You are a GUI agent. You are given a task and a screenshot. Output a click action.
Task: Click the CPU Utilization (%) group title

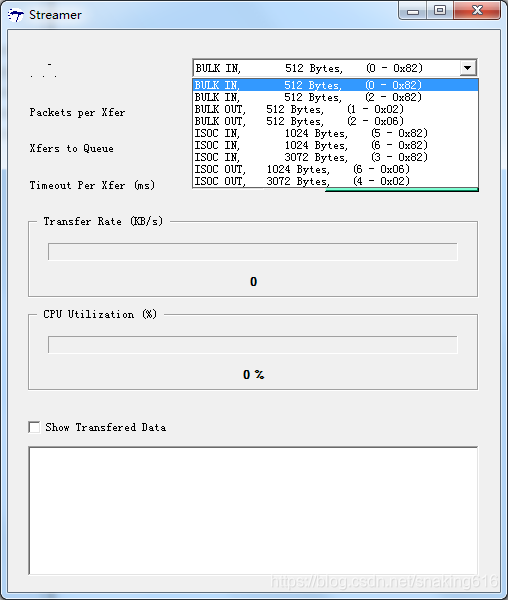pos(100,314)
